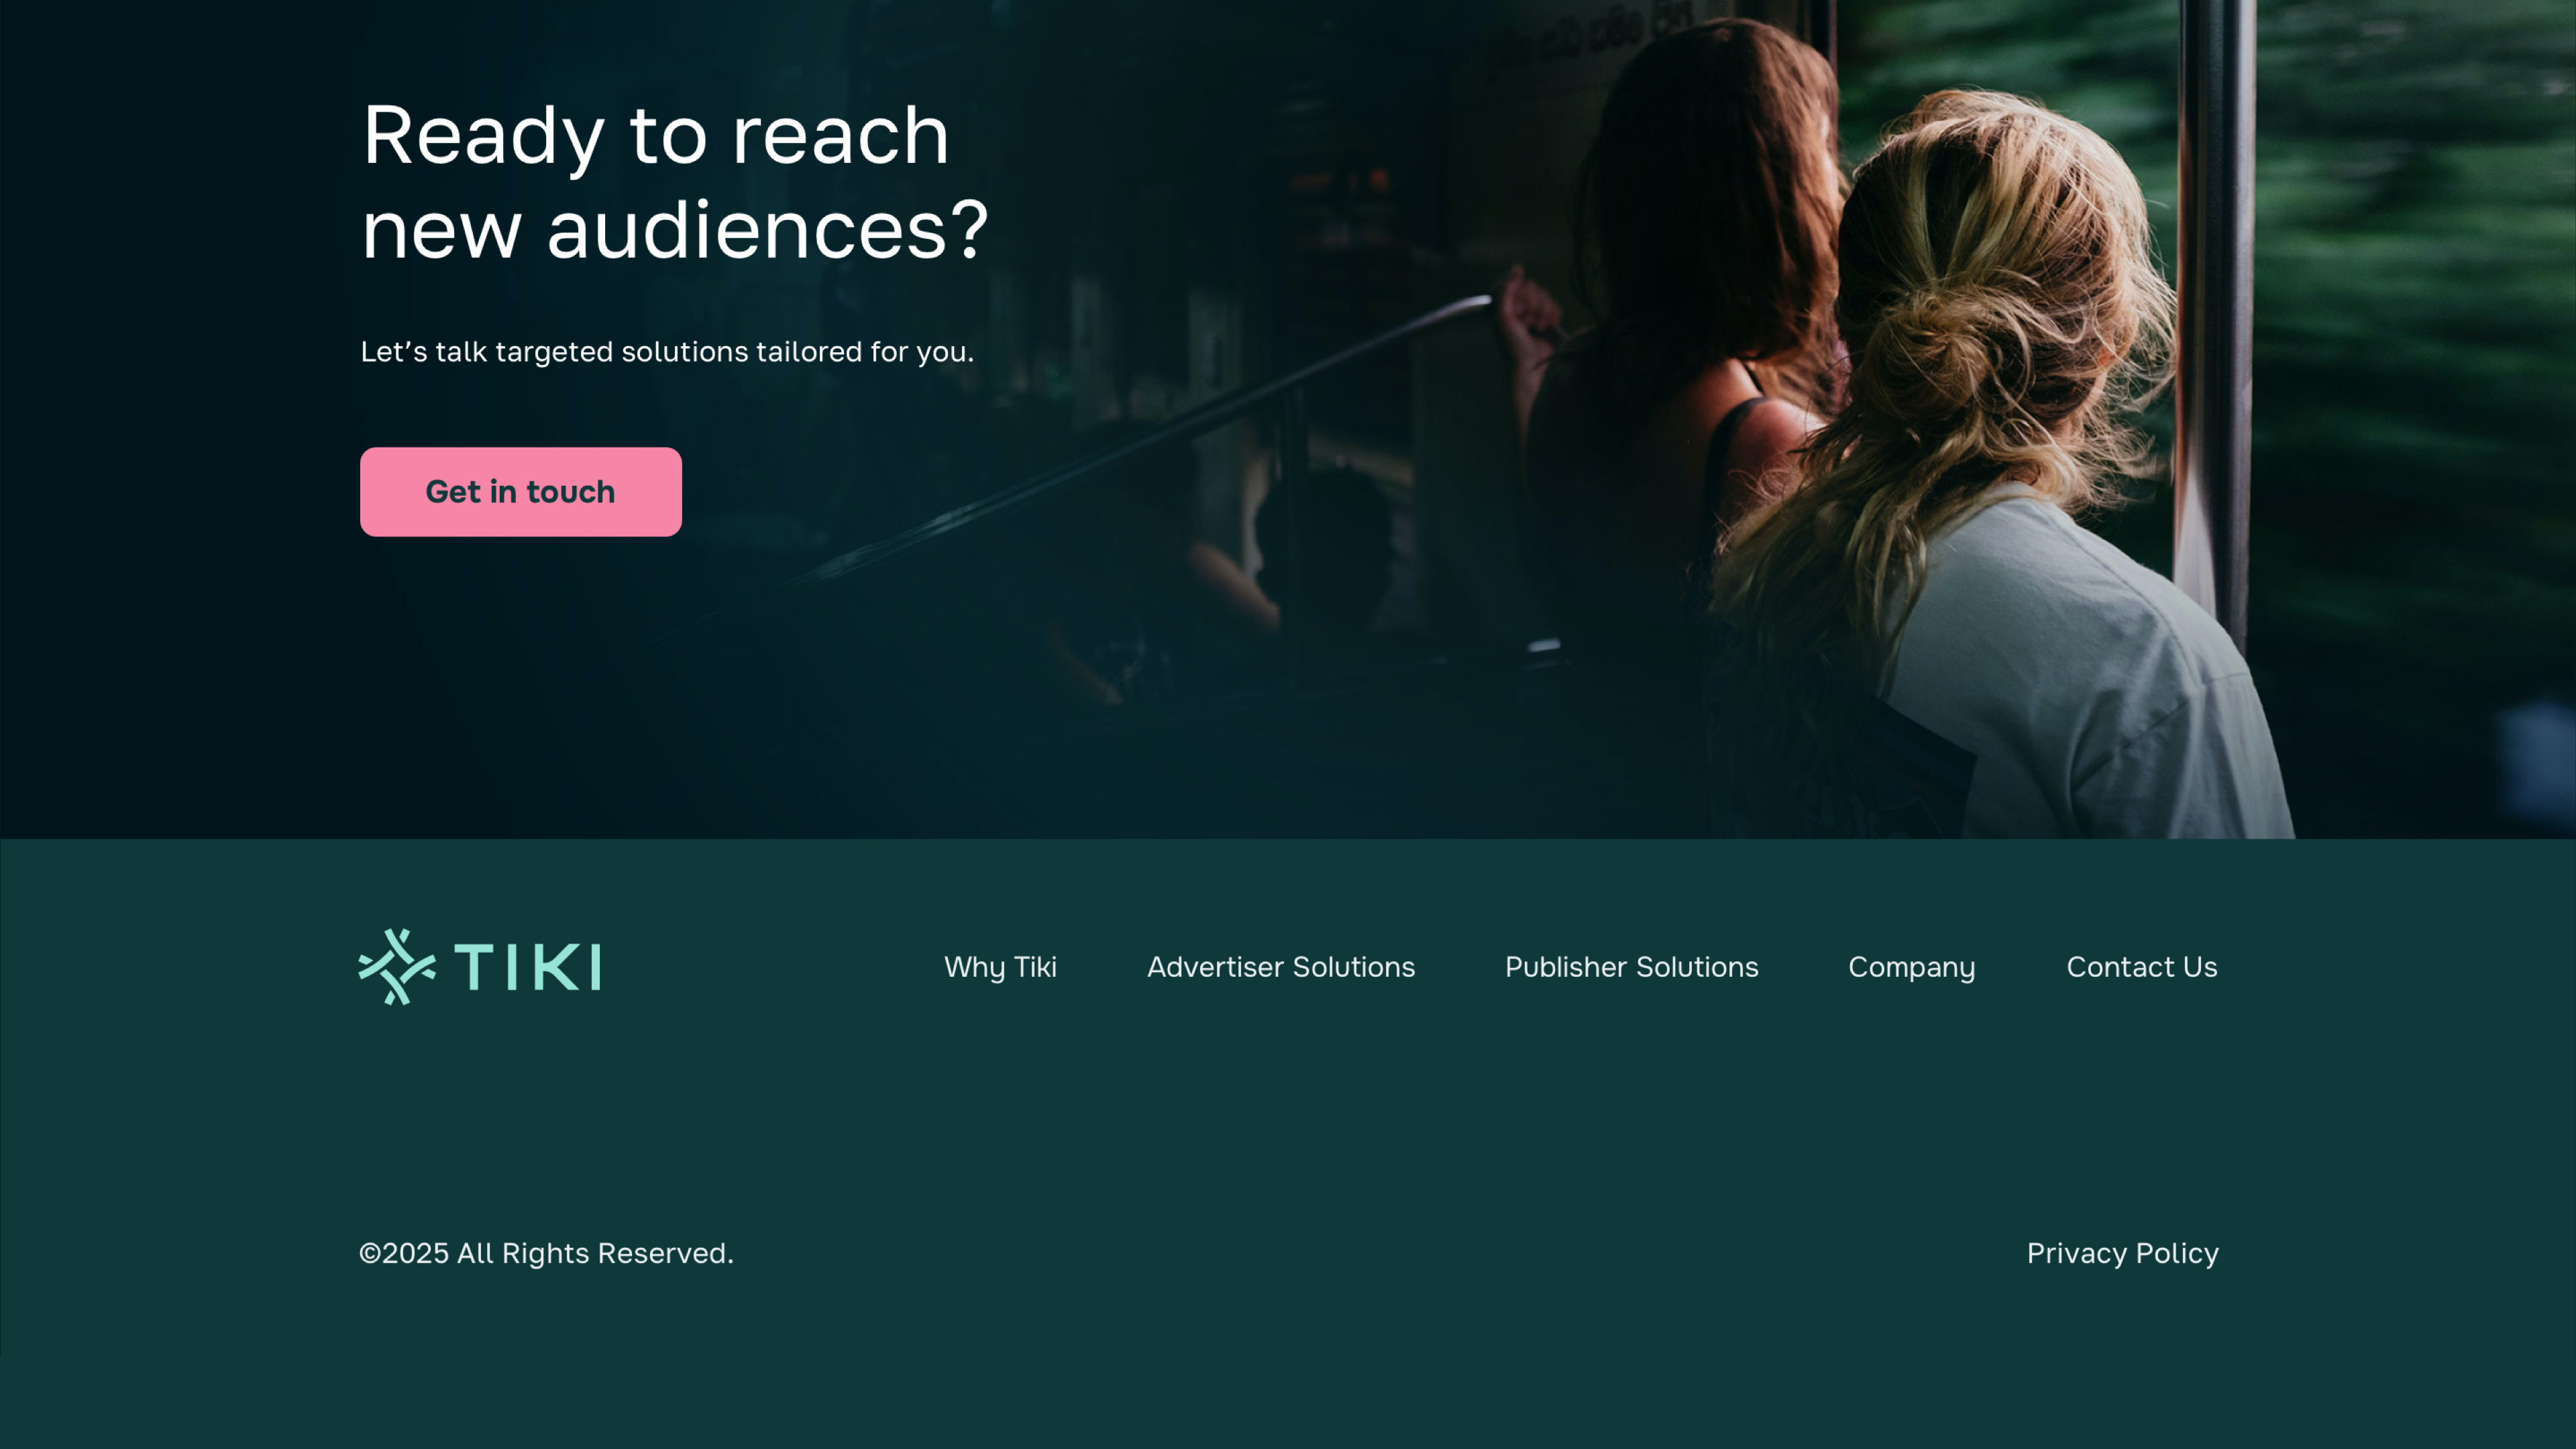Click the blurred green foliage background
The height and width of the screenshot is (1449, 2576).
2420,300
